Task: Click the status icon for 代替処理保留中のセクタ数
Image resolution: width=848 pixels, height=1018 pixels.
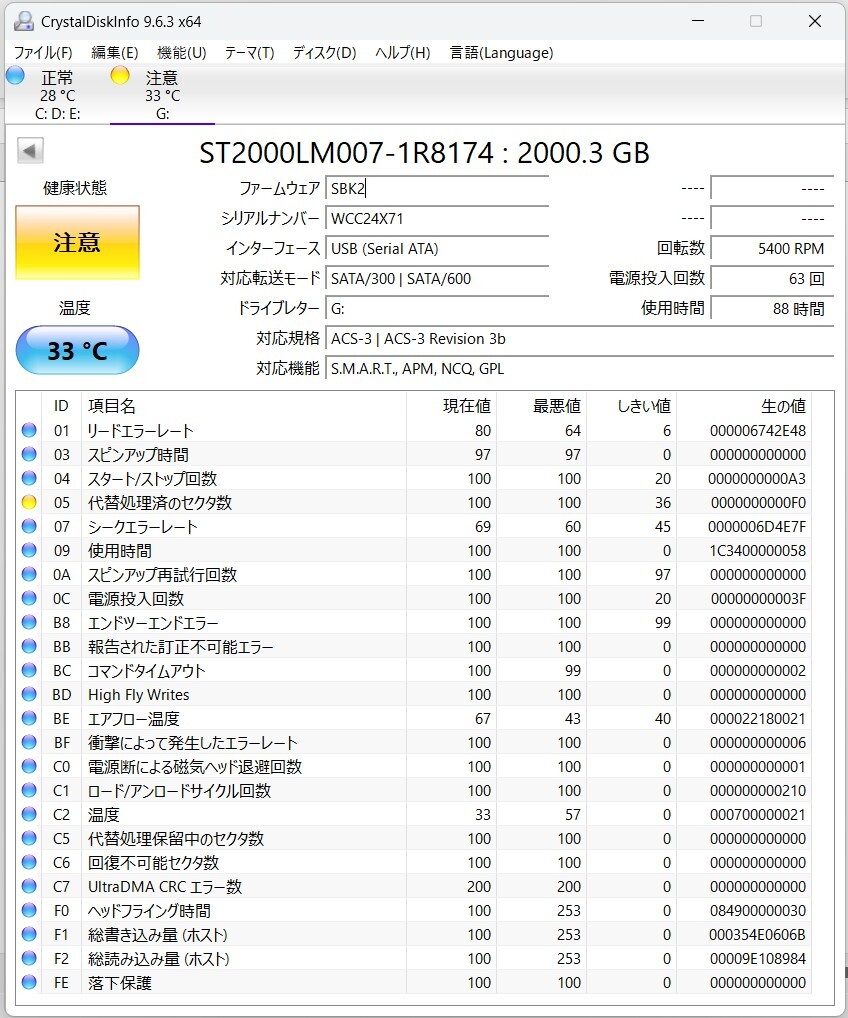Action: coord(29,839)
